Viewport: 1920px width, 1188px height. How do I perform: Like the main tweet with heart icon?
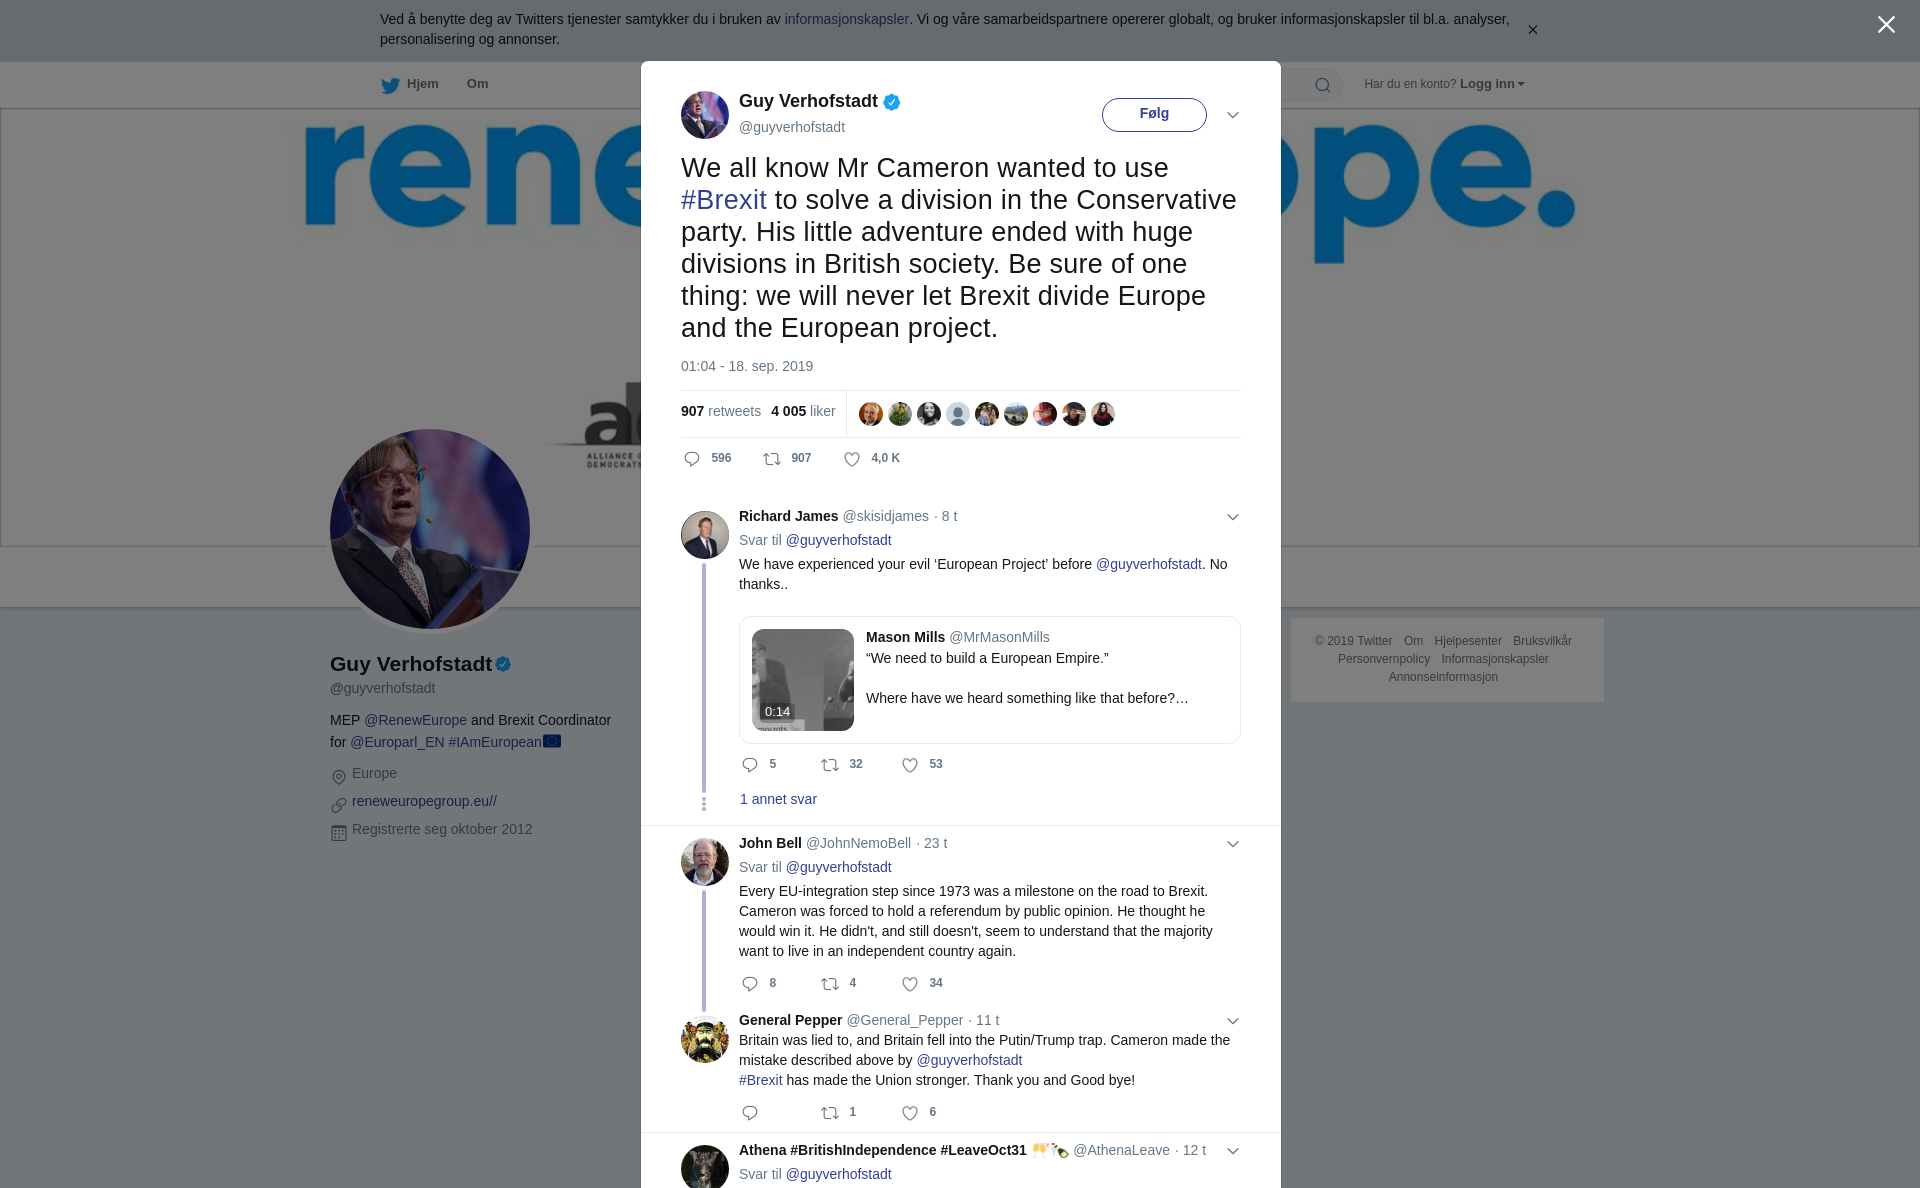[852, 459]
